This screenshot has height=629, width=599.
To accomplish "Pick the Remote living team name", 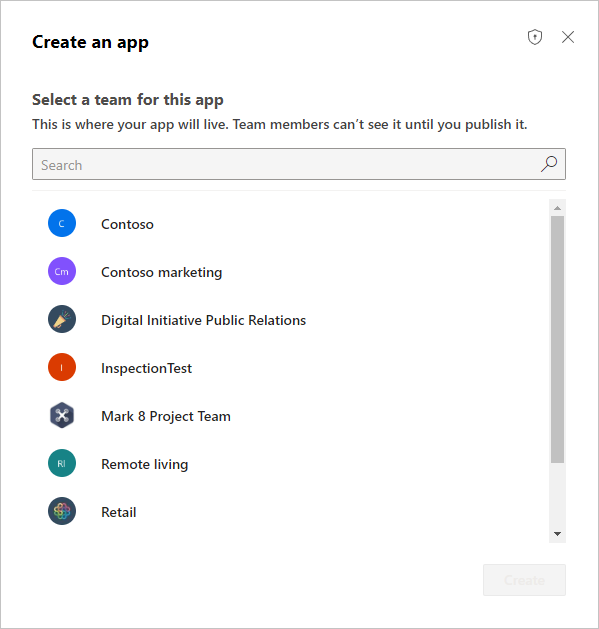I will point(144,465).
